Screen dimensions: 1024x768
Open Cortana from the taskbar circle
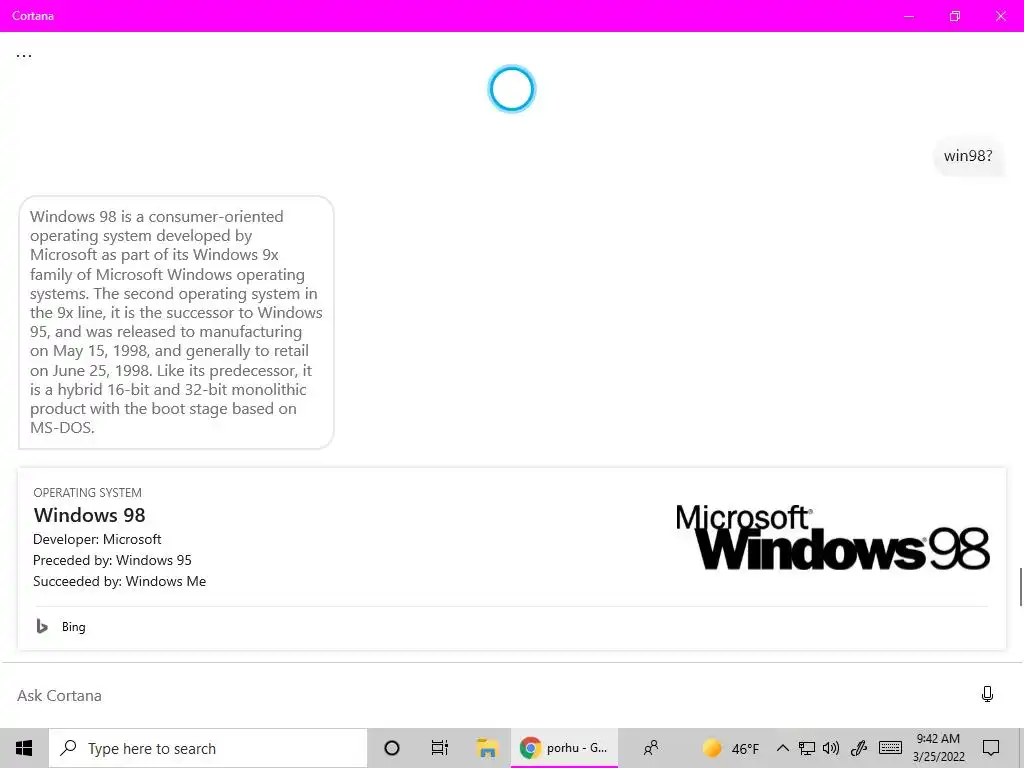[x=391, y=748]
